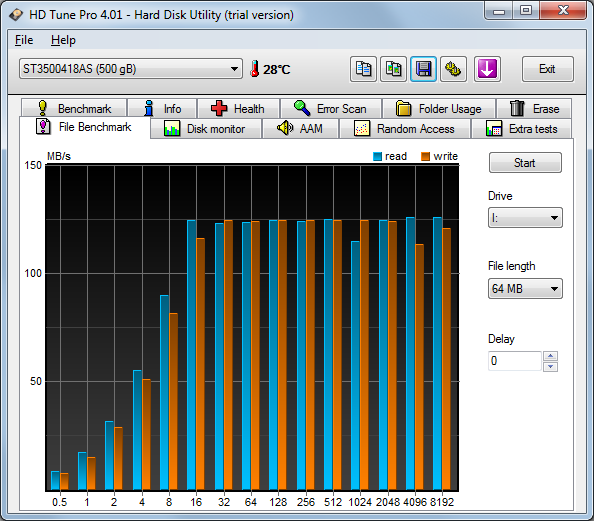Click the orange write legend swatch

point(425,156)
